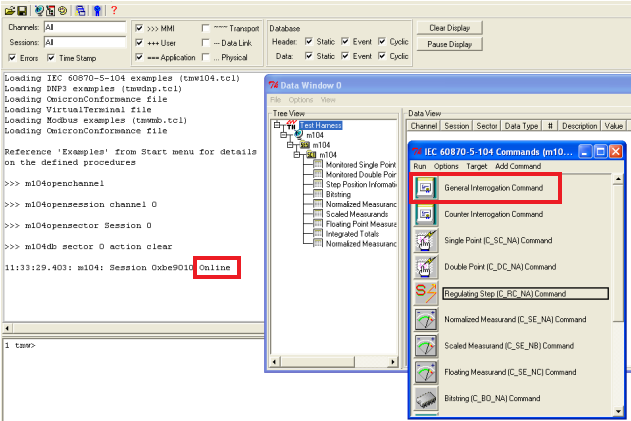
Task: Select the Double Point (C_DC_NA) Command icon
Action: [424, 267]
